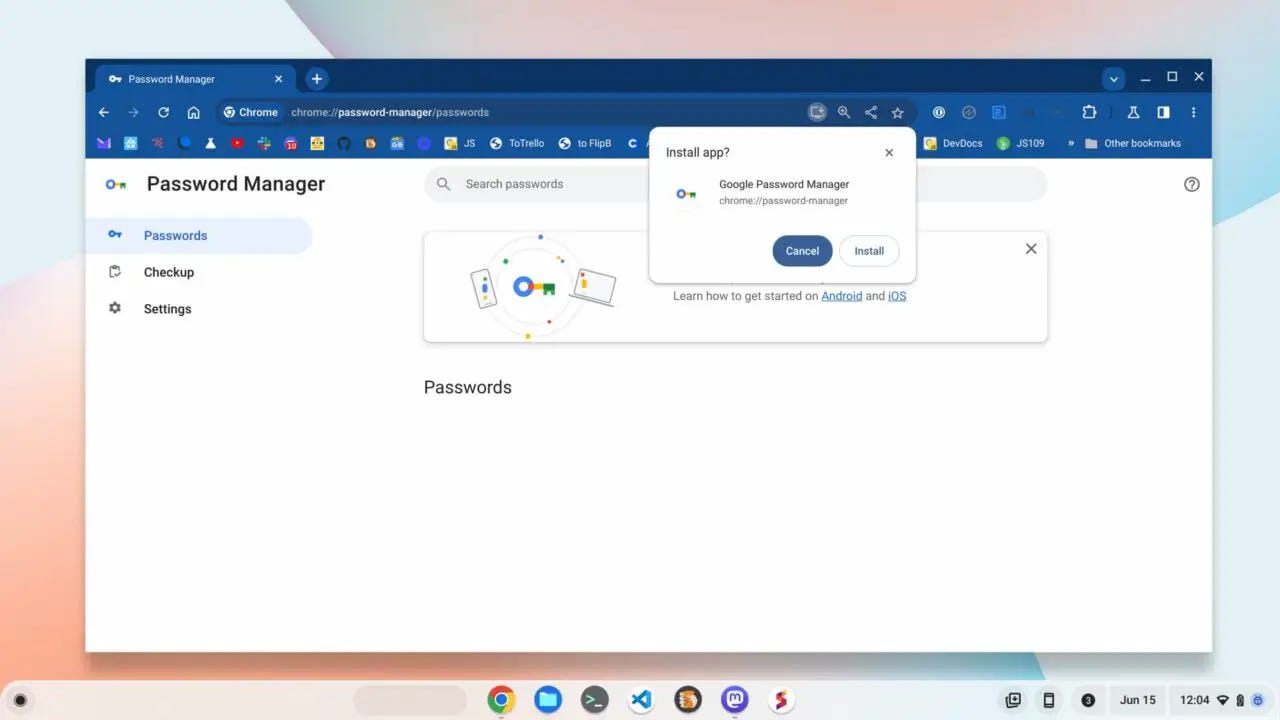Open Chrome Labs flask icon
The image size is (1280, 720).
click(1133, 112)
